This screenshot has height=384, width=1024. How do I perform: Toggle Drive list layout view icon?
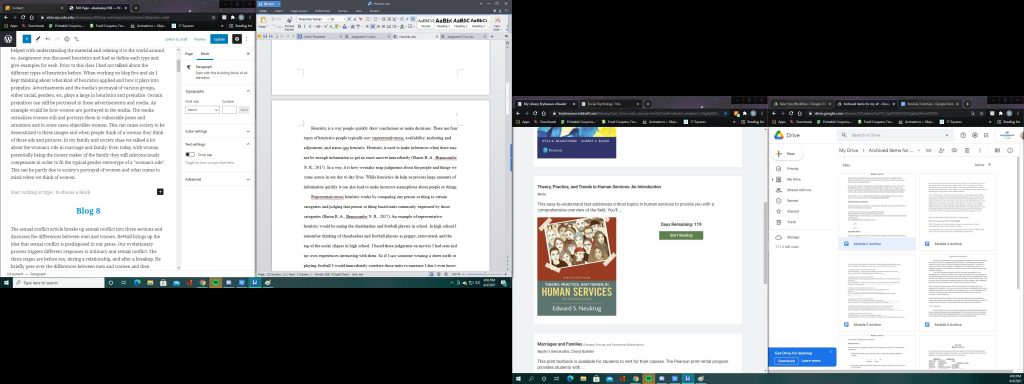(997, 150)
